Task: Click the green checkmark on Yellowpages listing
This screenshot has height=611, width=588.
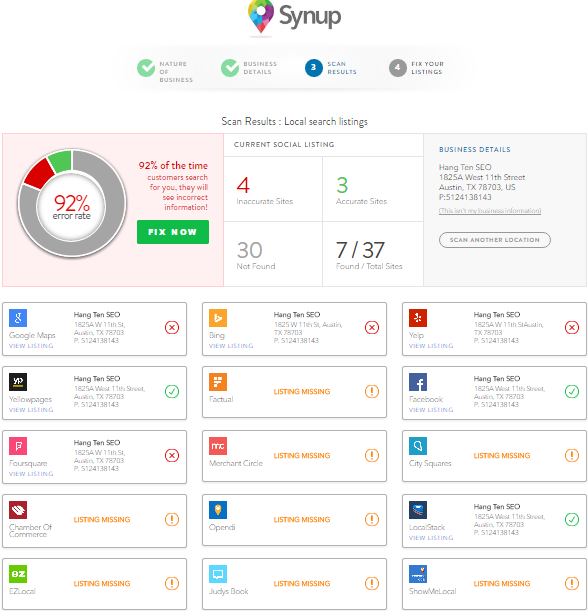Action: click(172, 391)
